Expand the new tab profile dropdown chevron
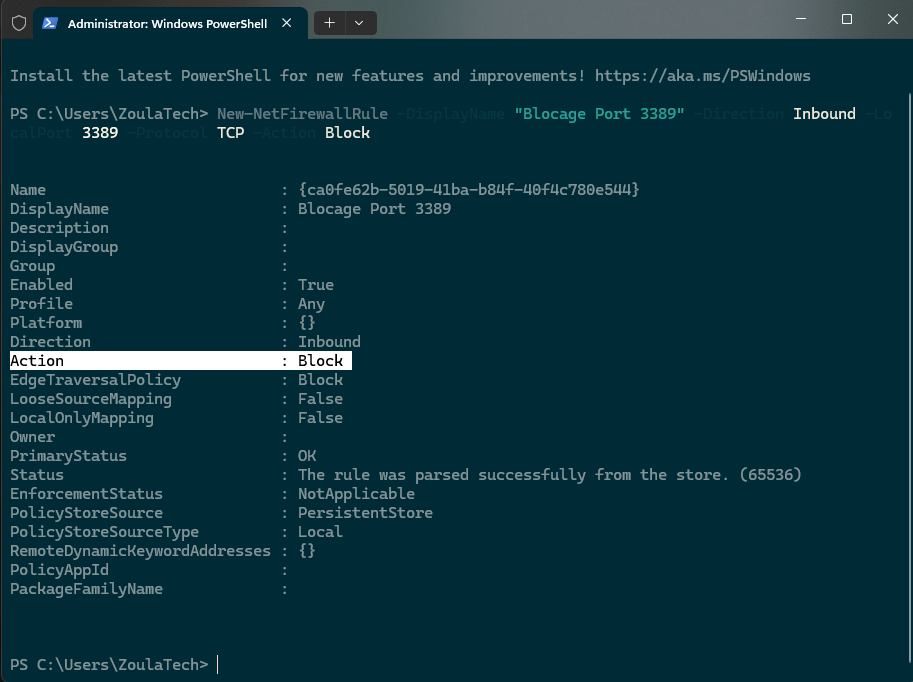 (359, 22)
